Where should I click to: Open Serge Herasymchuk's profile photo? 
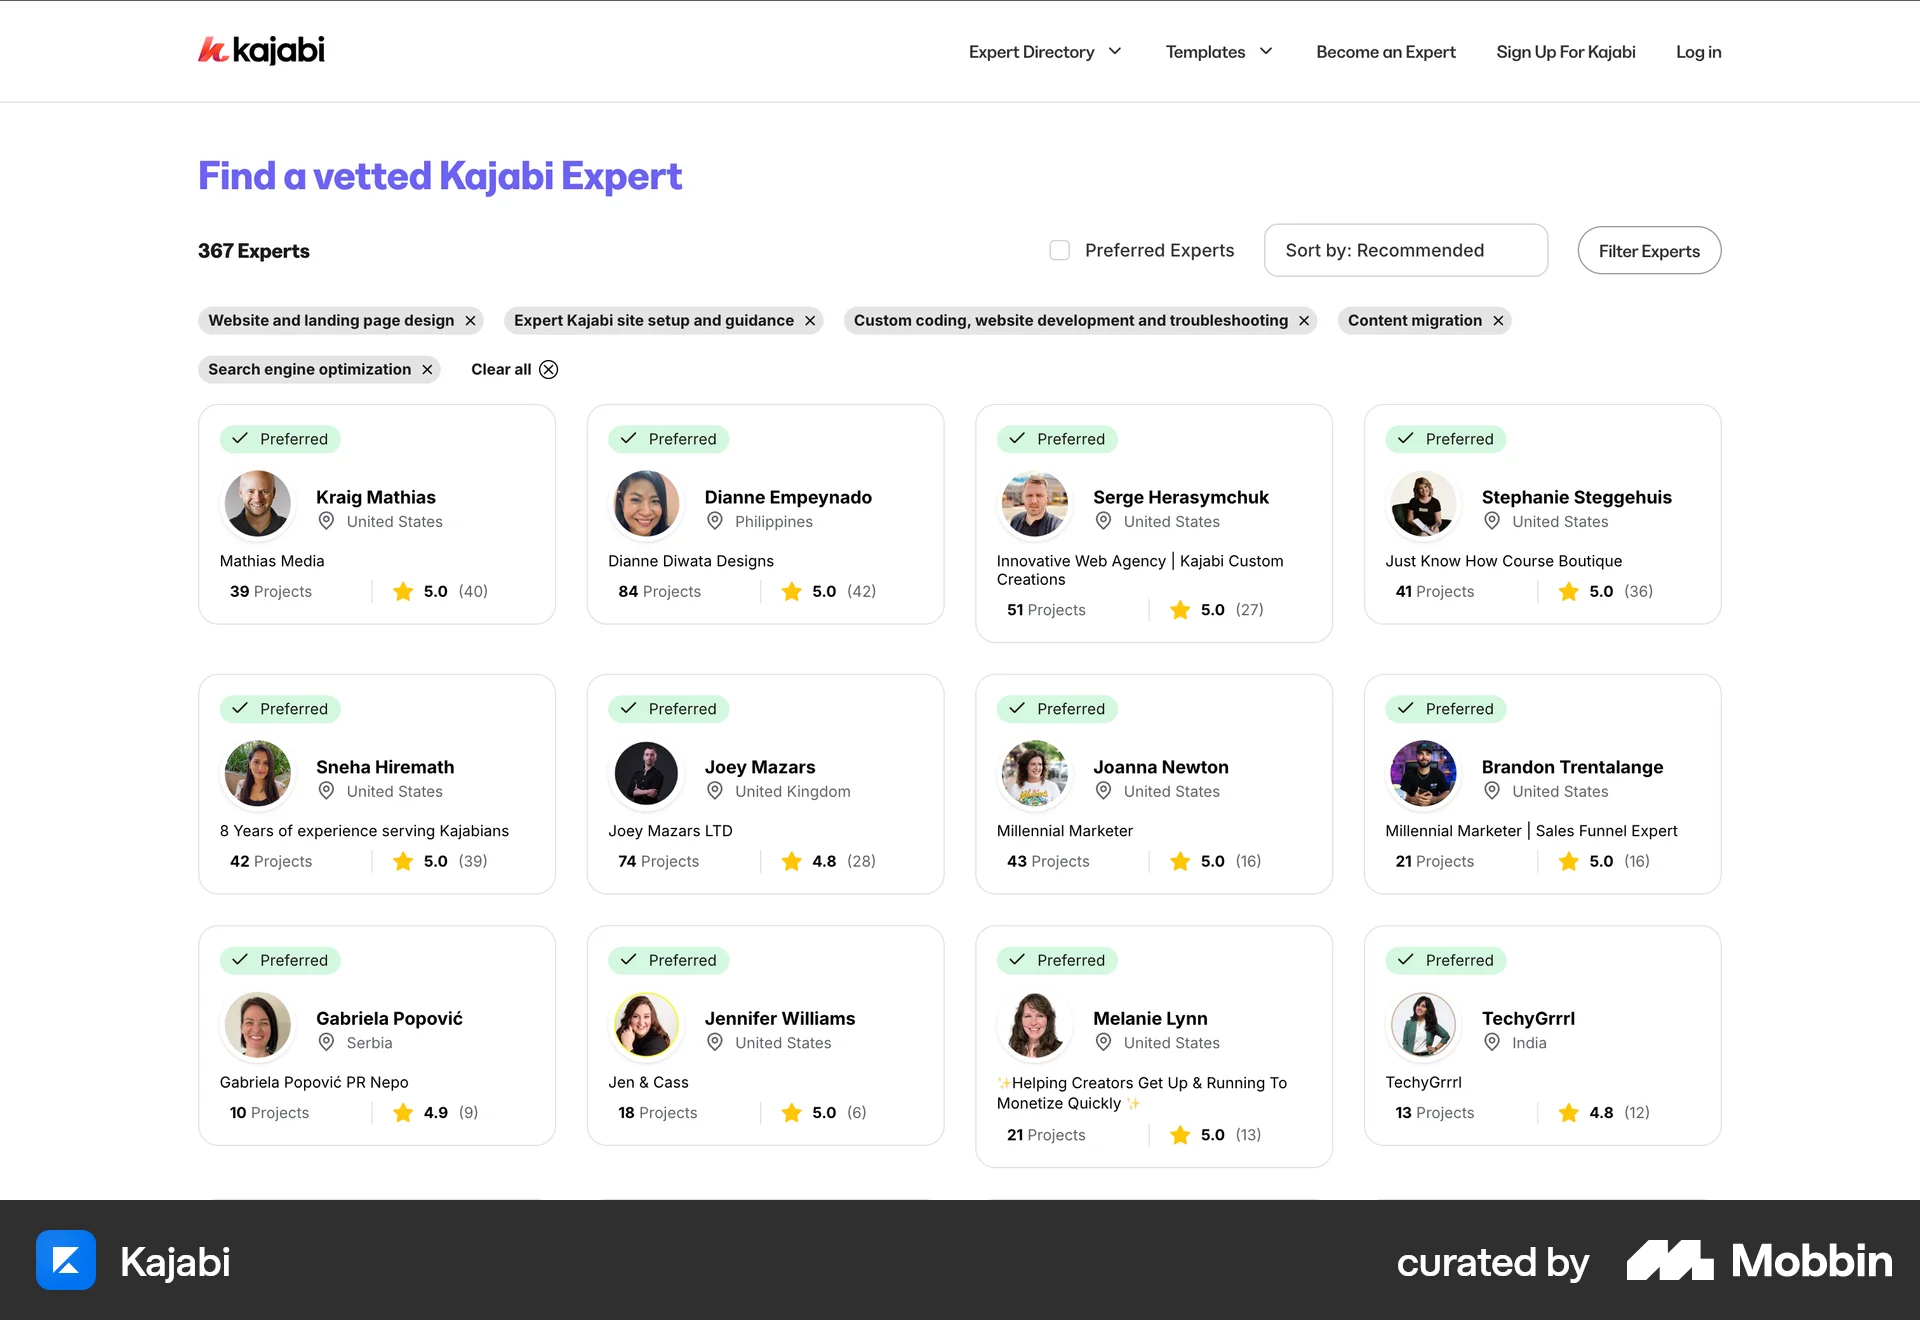pos(1035,504)
